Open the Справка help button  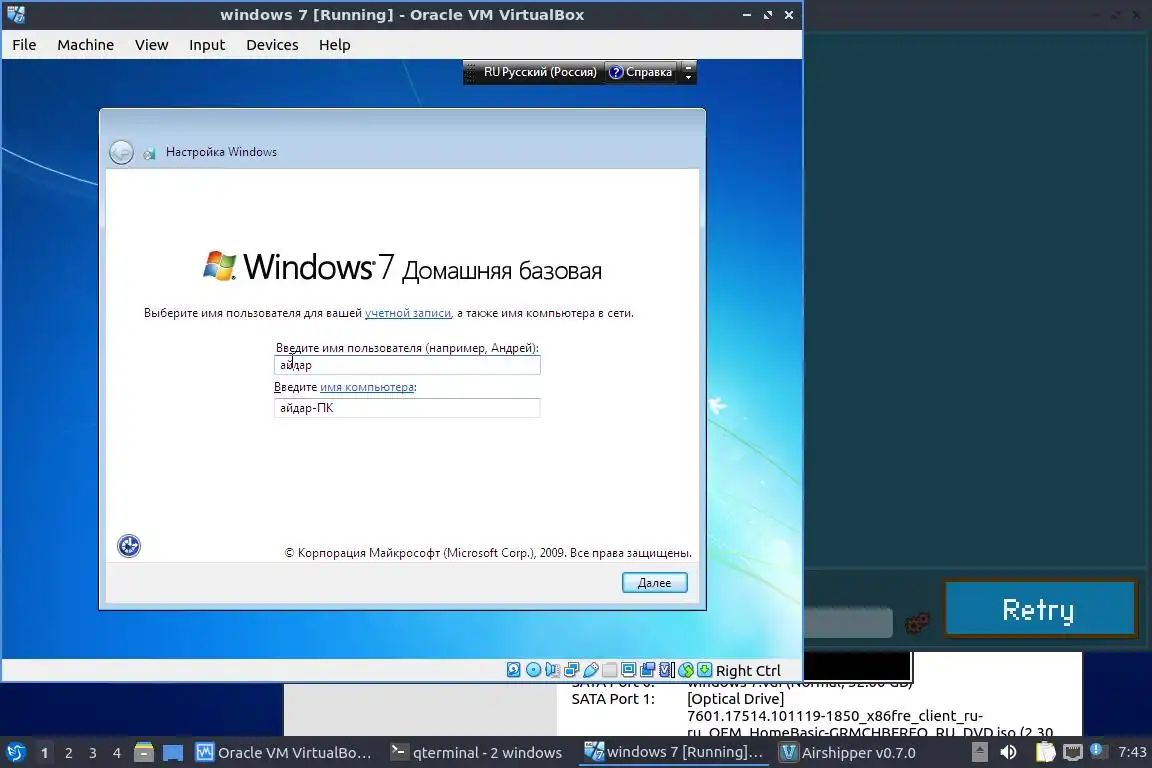[641, 72]
